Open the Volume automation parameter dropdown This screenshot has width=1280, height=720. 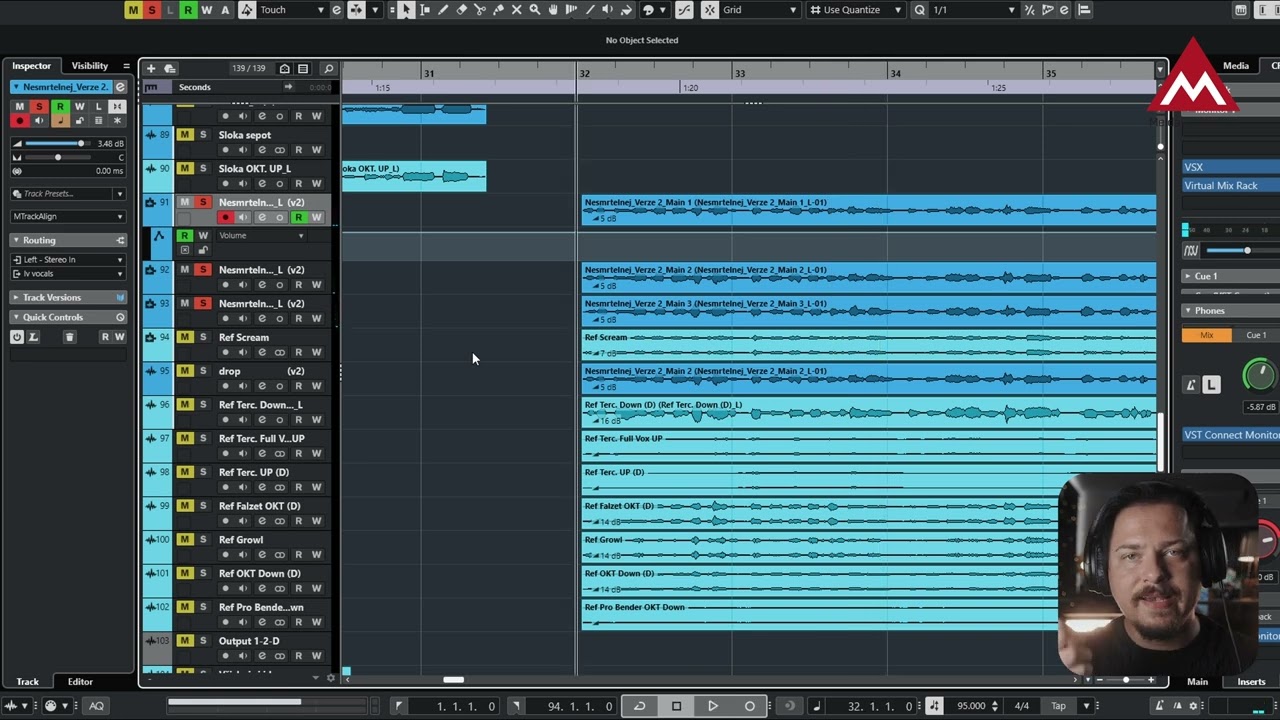pyautogui.click(x=261, y=236)
